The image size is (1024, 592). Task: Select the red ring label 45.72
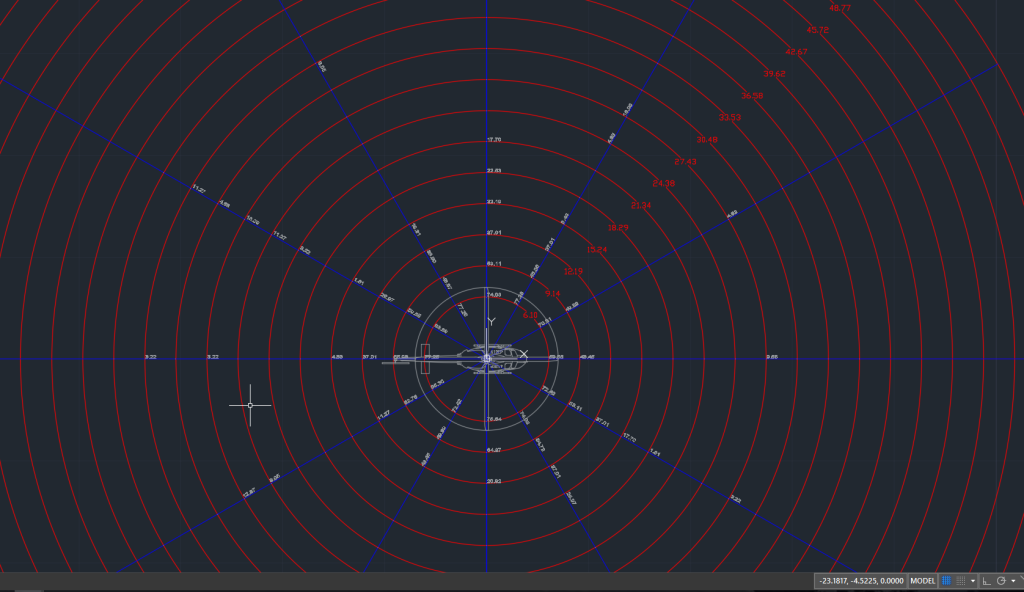[x=818, y=30]
